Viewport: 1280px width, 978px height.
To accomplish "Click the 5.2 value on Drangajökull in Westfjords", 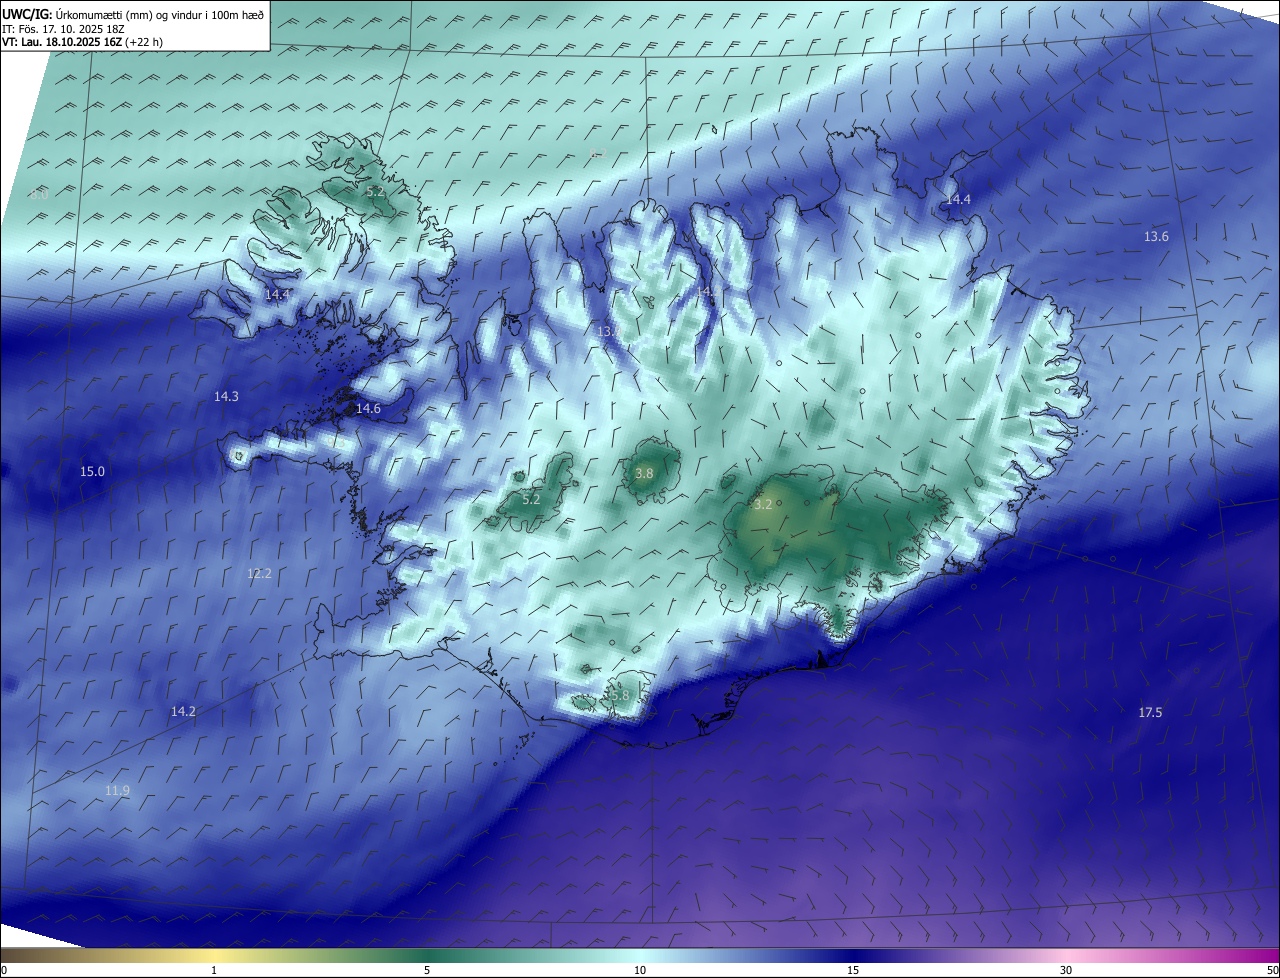I will 375,191.
